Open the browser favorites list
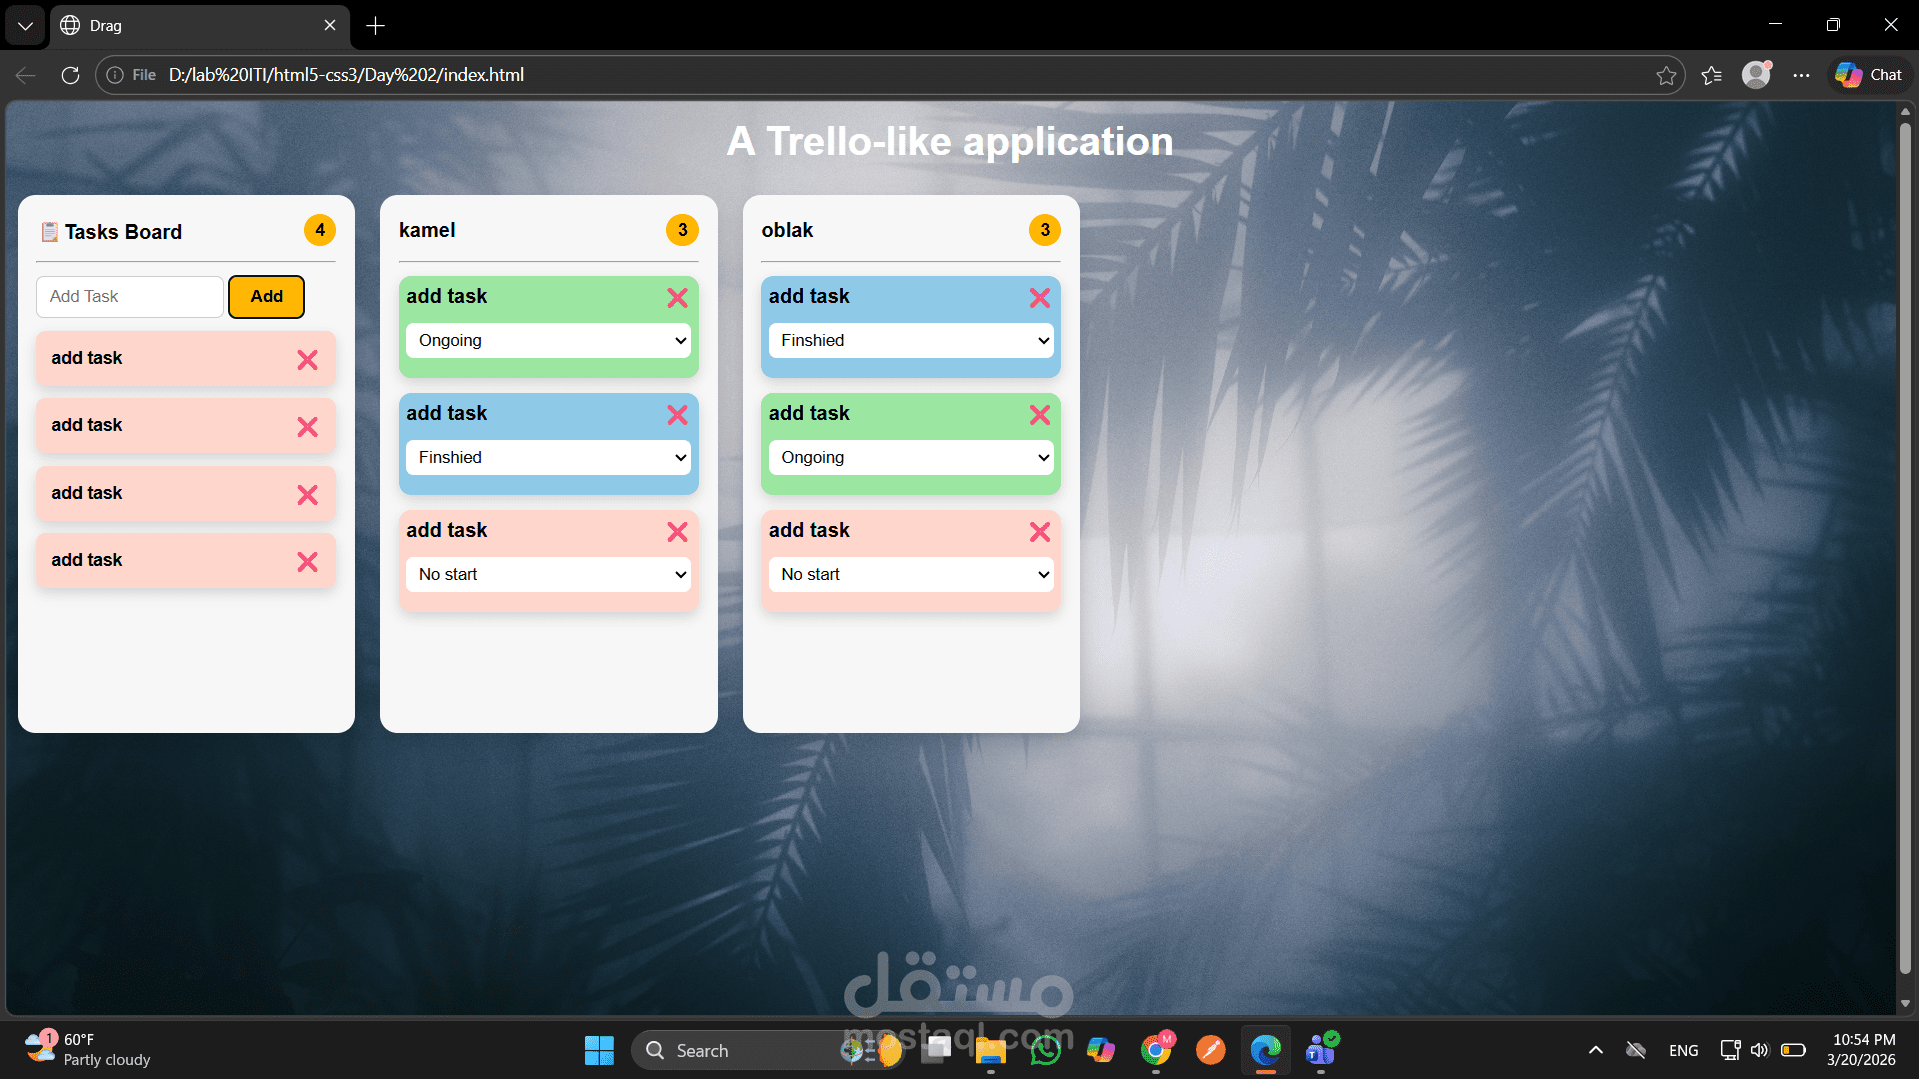The height and width of the screenshot is (1079, 1919). coord(1712,75)
